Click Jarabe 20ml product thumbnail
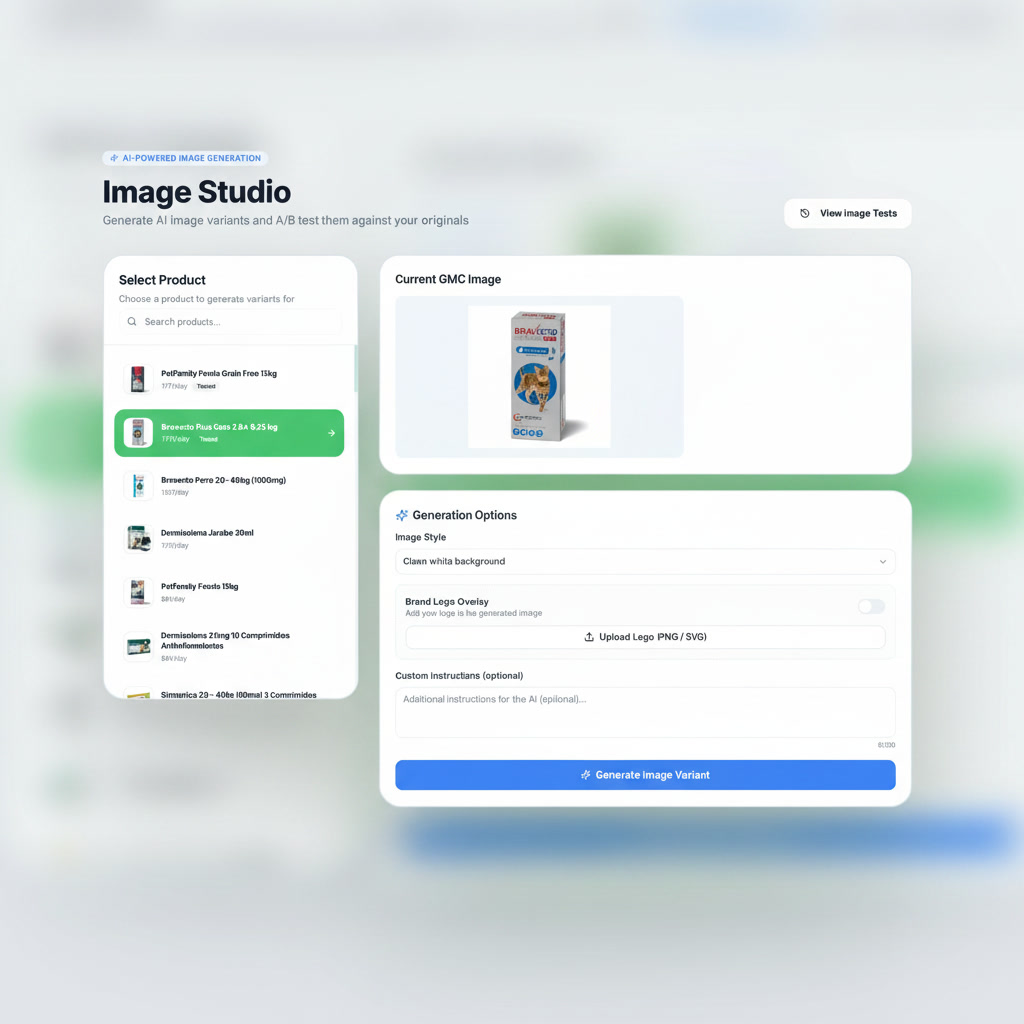Viewport: 1024px width, 1024px height. [x=138, y=539]
